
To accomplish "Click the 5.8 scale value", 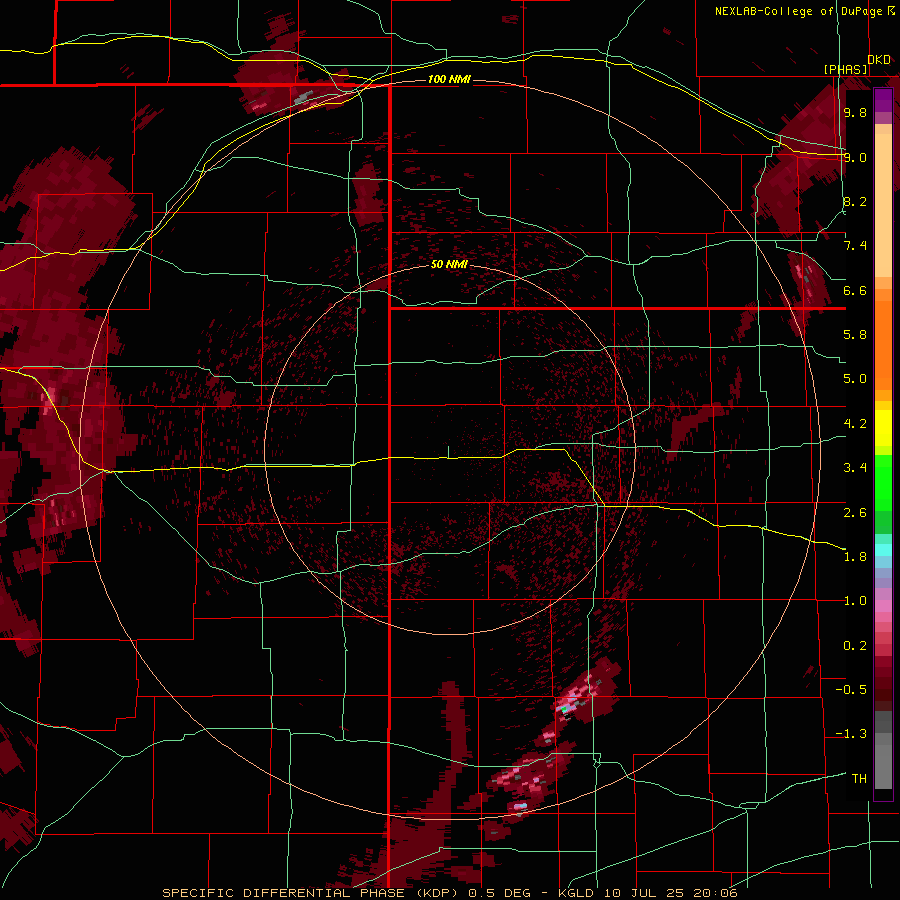I will 855,335.
